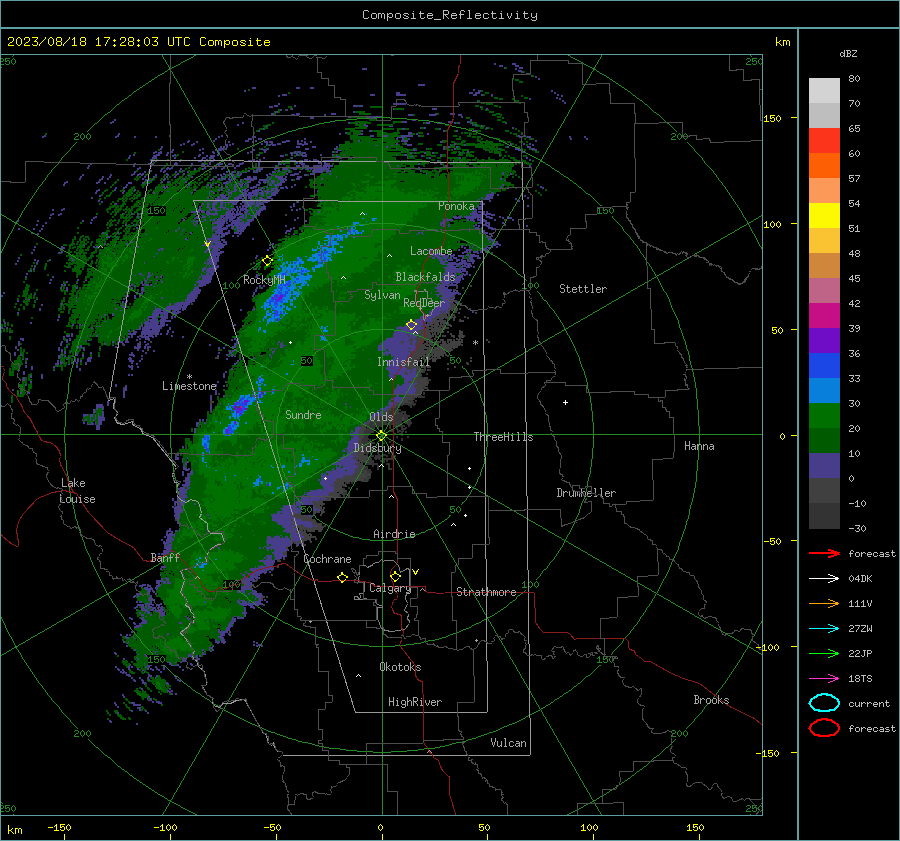This screenshot has width=900, height=841.
Task: Click the yellow diamond marker near Cochrane
Action: click(343, 578)
